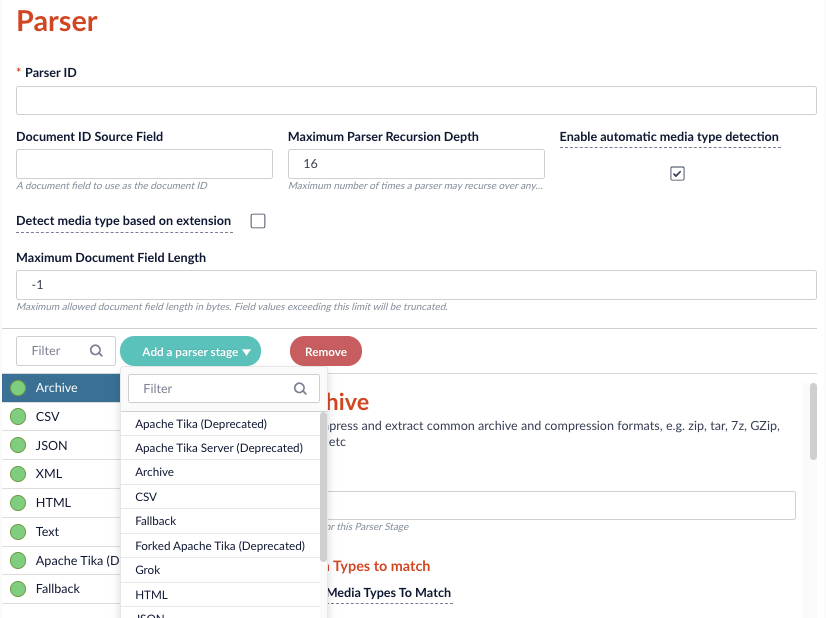Click the Maximum Parser Recursion Depth field

(x=416, y=164)
